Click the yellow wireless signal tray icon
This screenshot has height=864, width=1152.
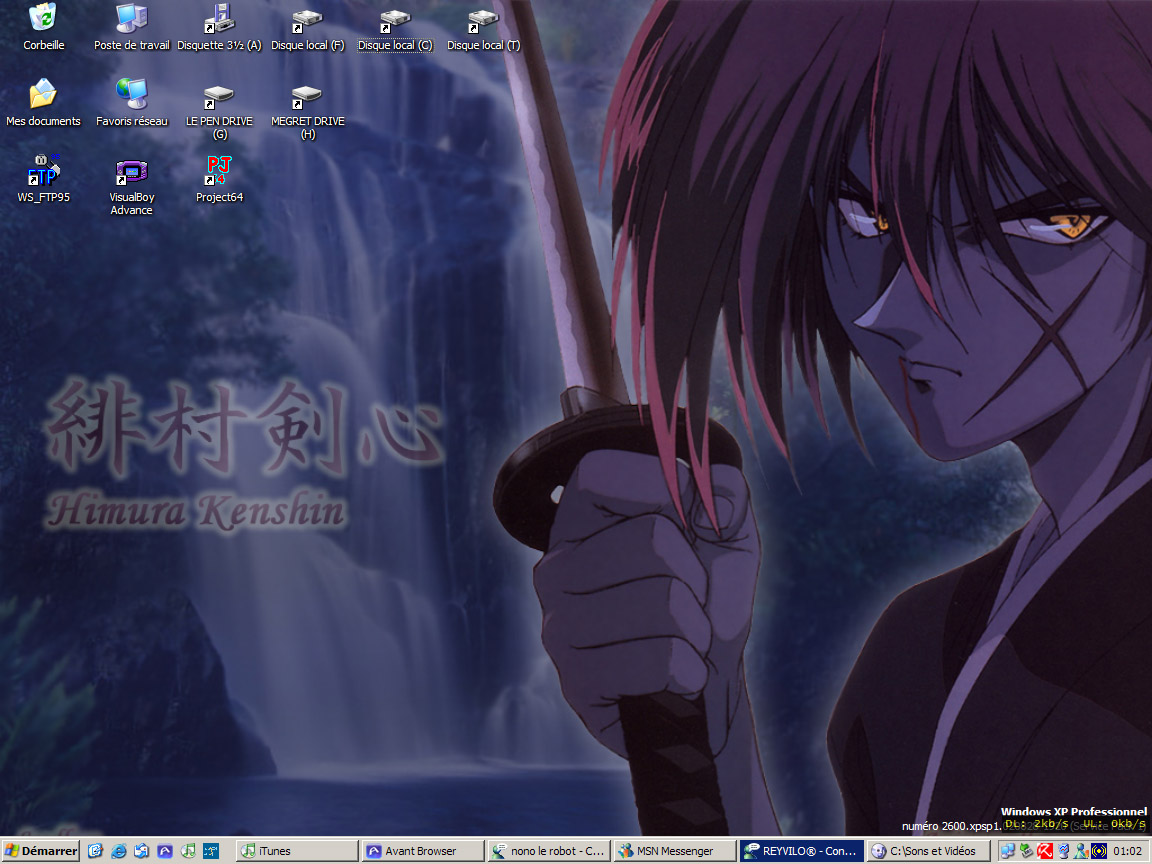click(x=1099, y=851)
